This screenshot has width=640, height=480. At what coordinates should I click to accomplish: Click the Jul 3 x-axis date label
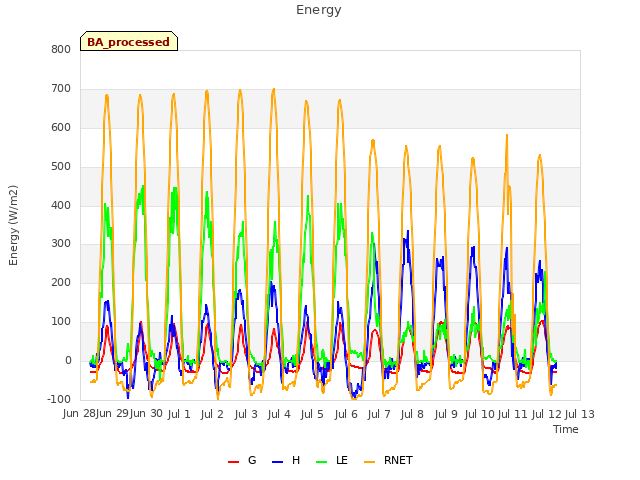pos(246,414)
